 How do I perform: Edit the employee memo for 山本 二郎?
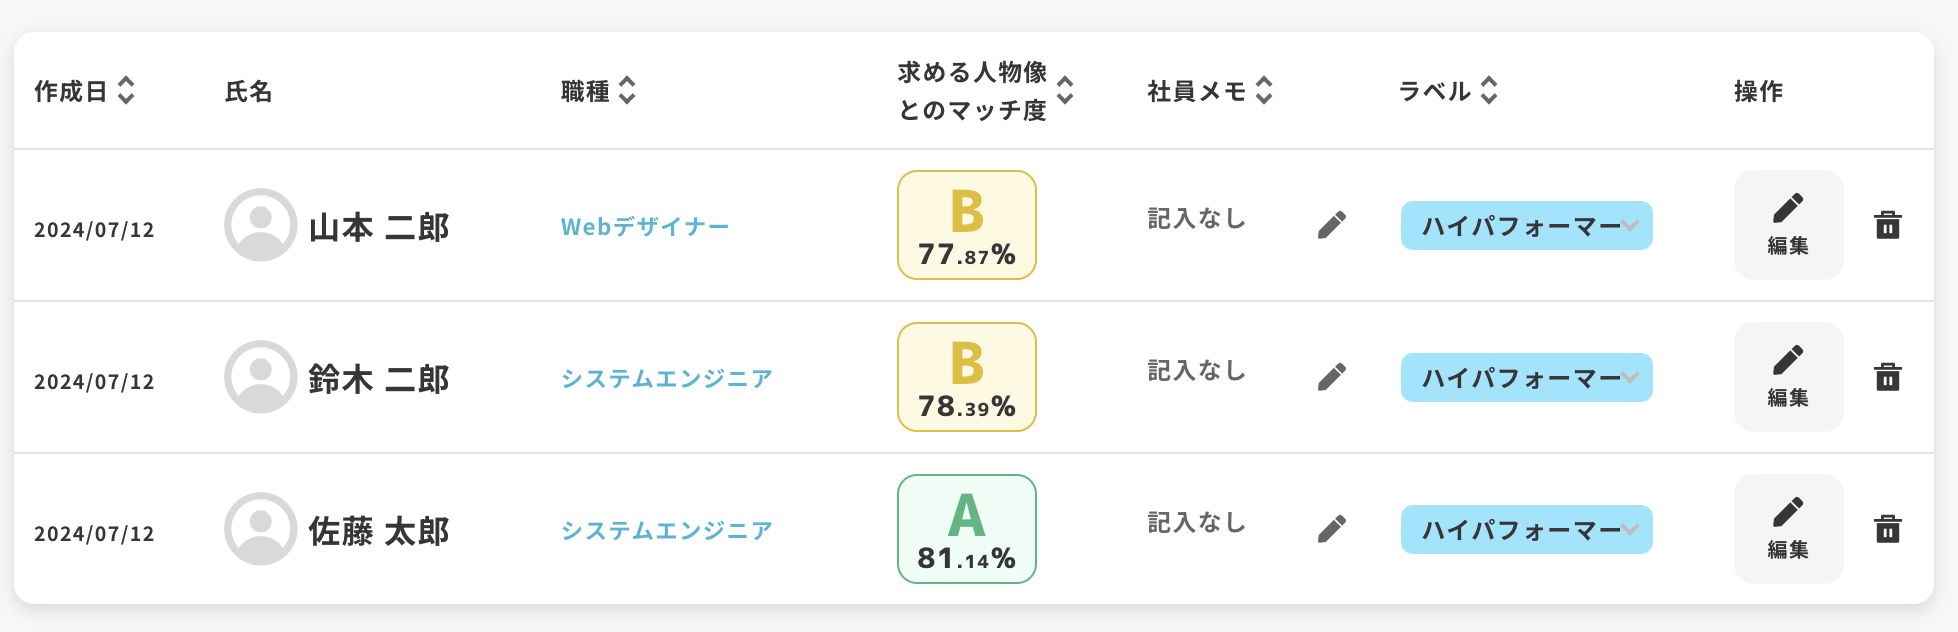tap(1331, 225)
